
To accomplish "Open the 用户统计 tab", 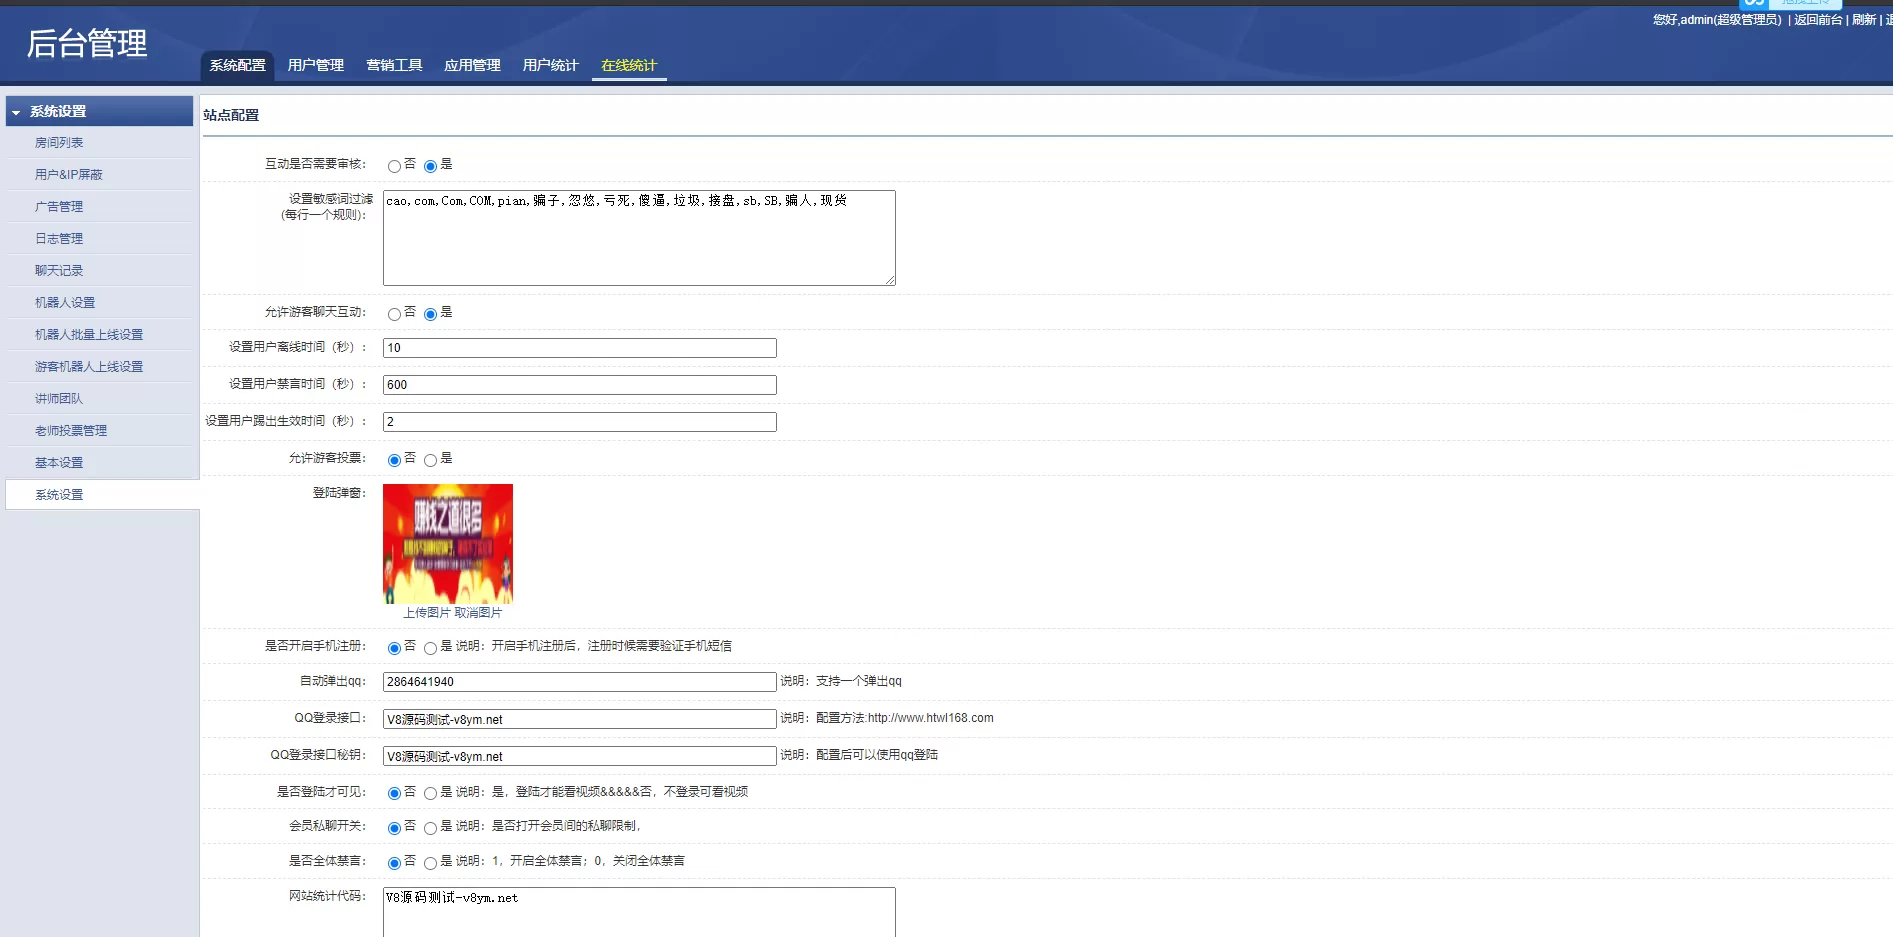I will pos(550,65).
